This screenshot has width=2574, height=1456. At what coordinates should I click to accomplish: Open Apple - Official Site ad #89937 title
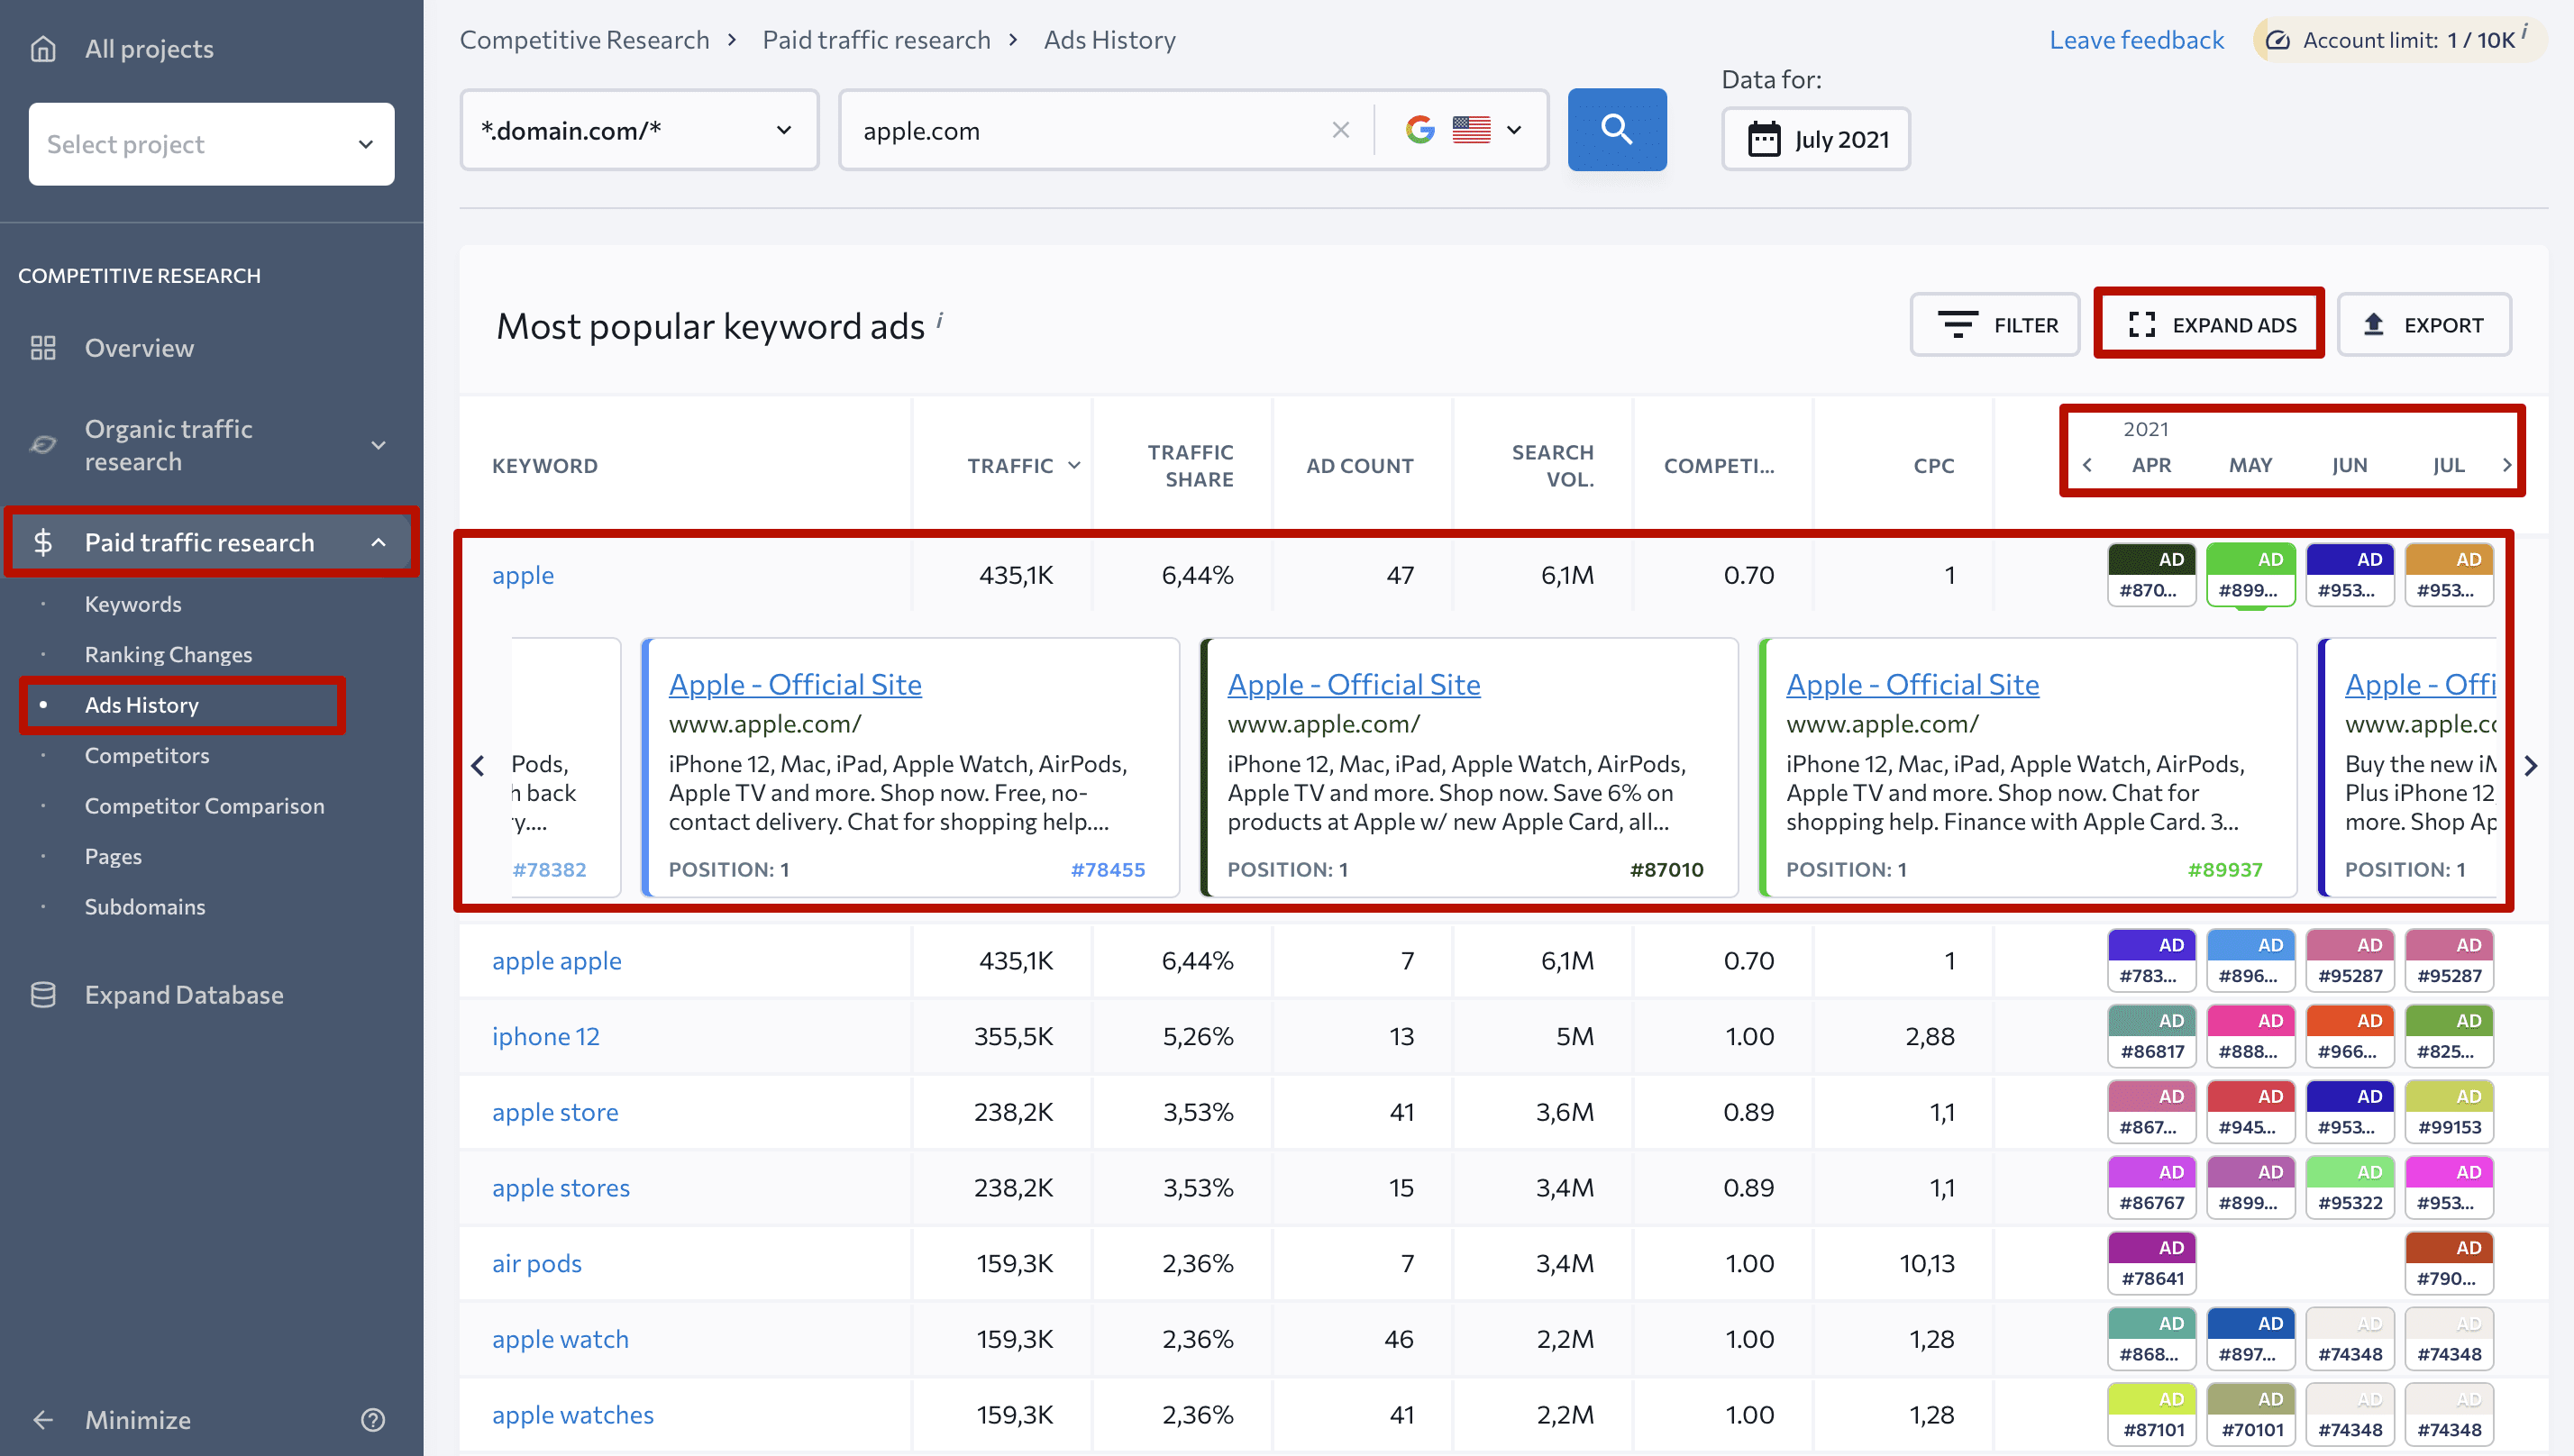point(1912,684)
